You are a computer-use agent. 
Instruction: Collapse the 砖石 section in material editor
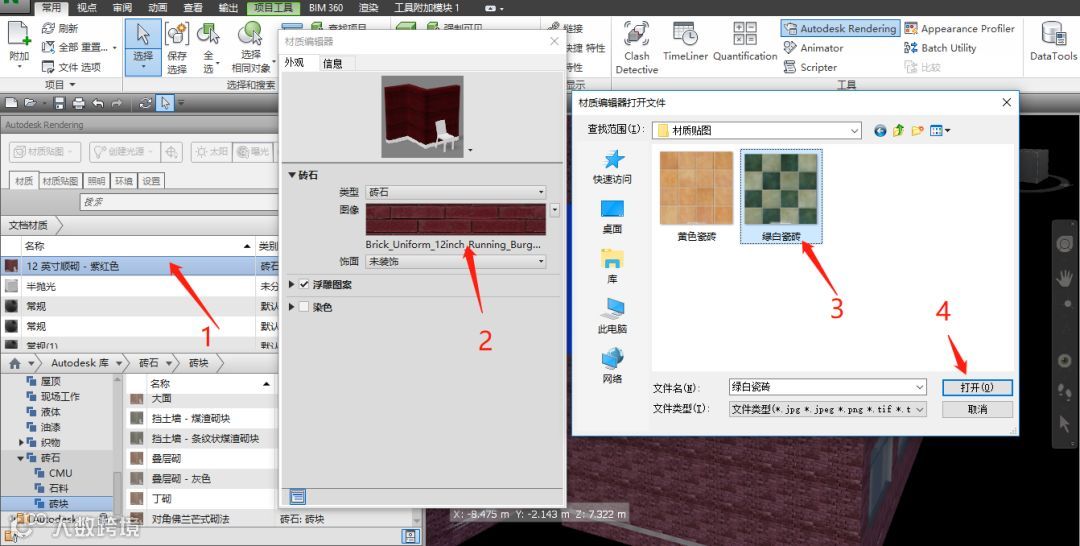(292, 176)
